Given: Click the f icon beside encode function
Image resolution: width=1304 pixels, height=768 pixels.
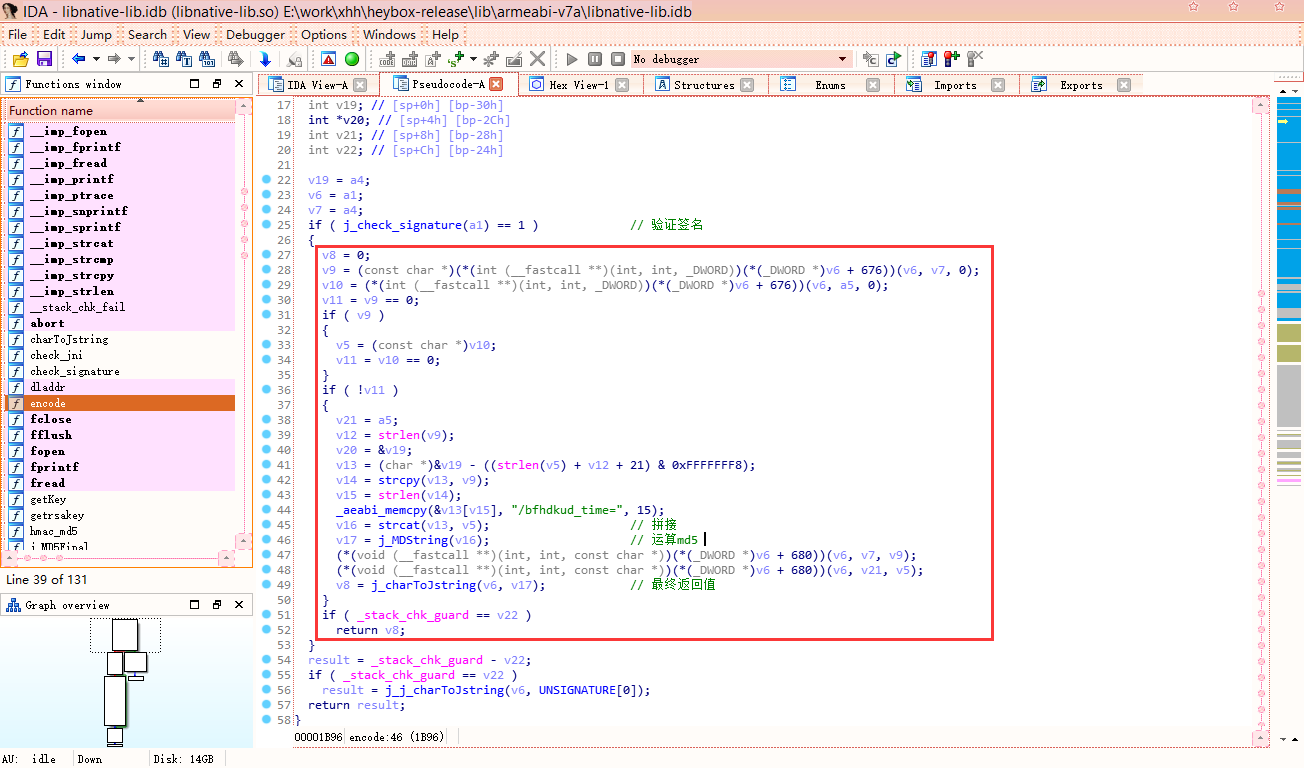Looking at the screenshot, I should (x=16, y=403).
